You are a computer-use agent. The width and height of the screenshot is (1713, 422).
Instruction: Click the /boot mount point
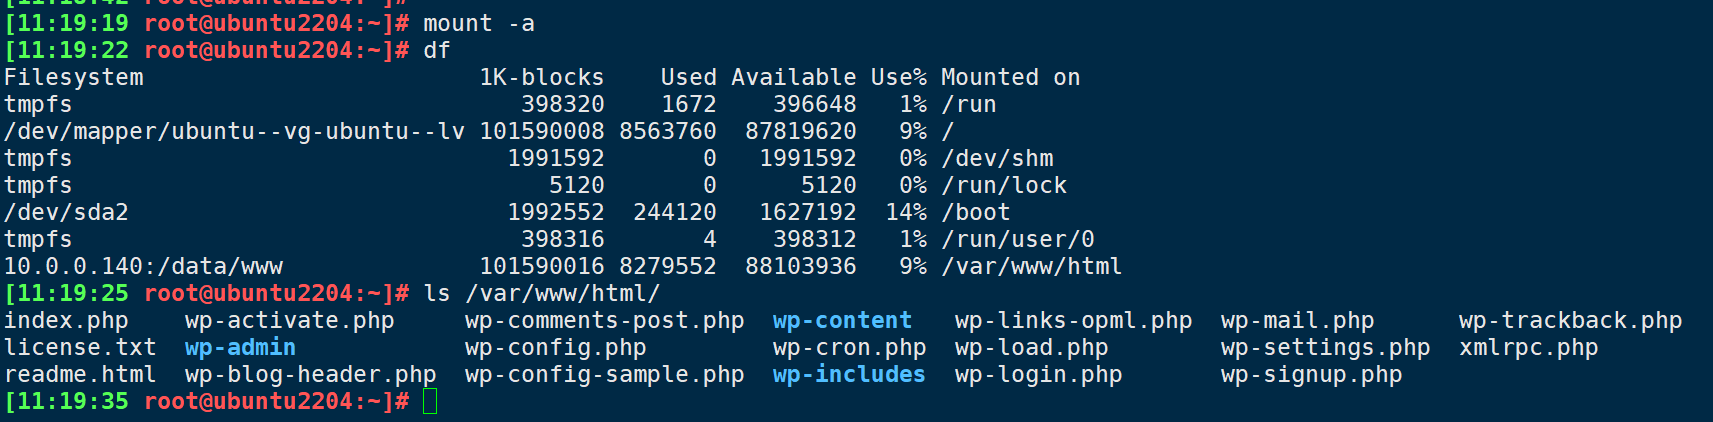click(x=975, y=213)
